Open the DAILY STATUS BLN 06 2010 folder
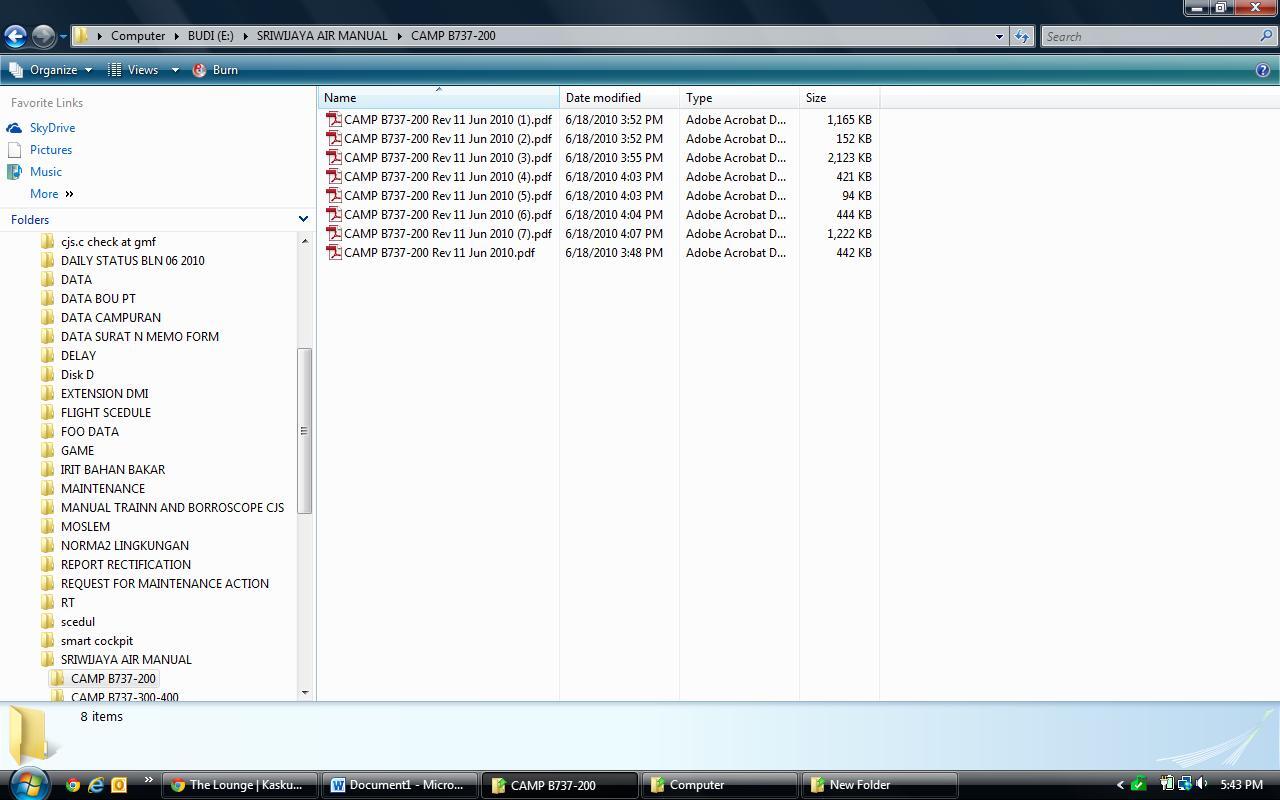Viewport: 1280px width, 800px height. [x=132, y=261]
